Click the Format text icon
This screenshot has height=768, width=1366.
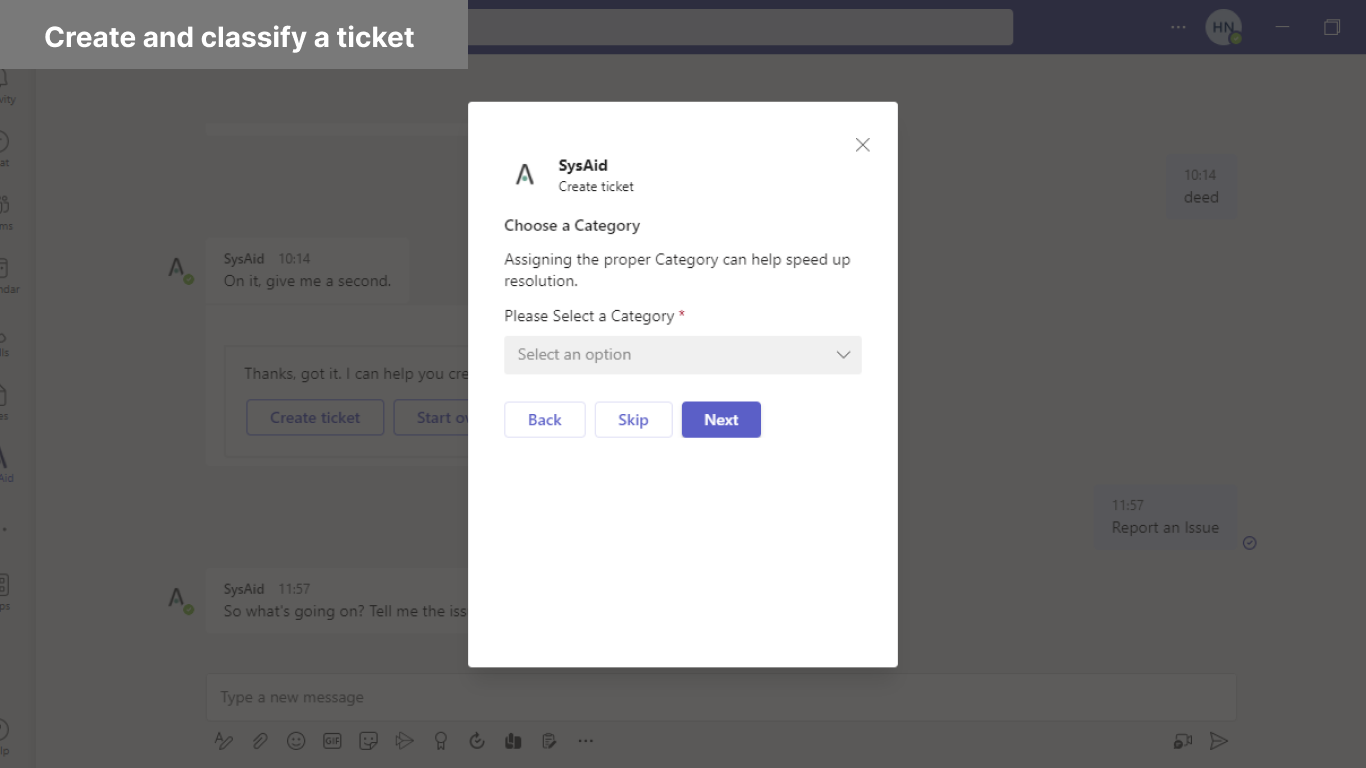coord(224,741)
